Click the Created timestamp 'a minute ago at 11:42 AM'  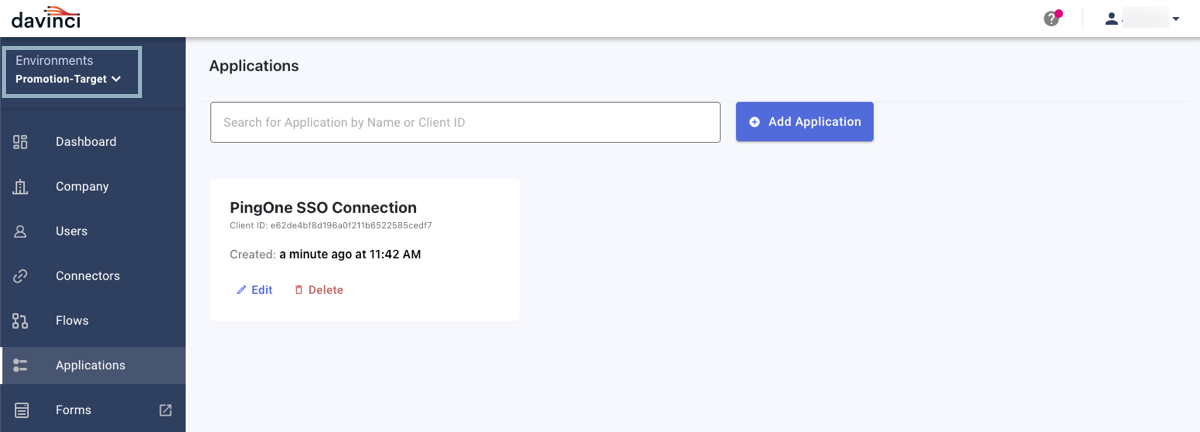(350, 255)
